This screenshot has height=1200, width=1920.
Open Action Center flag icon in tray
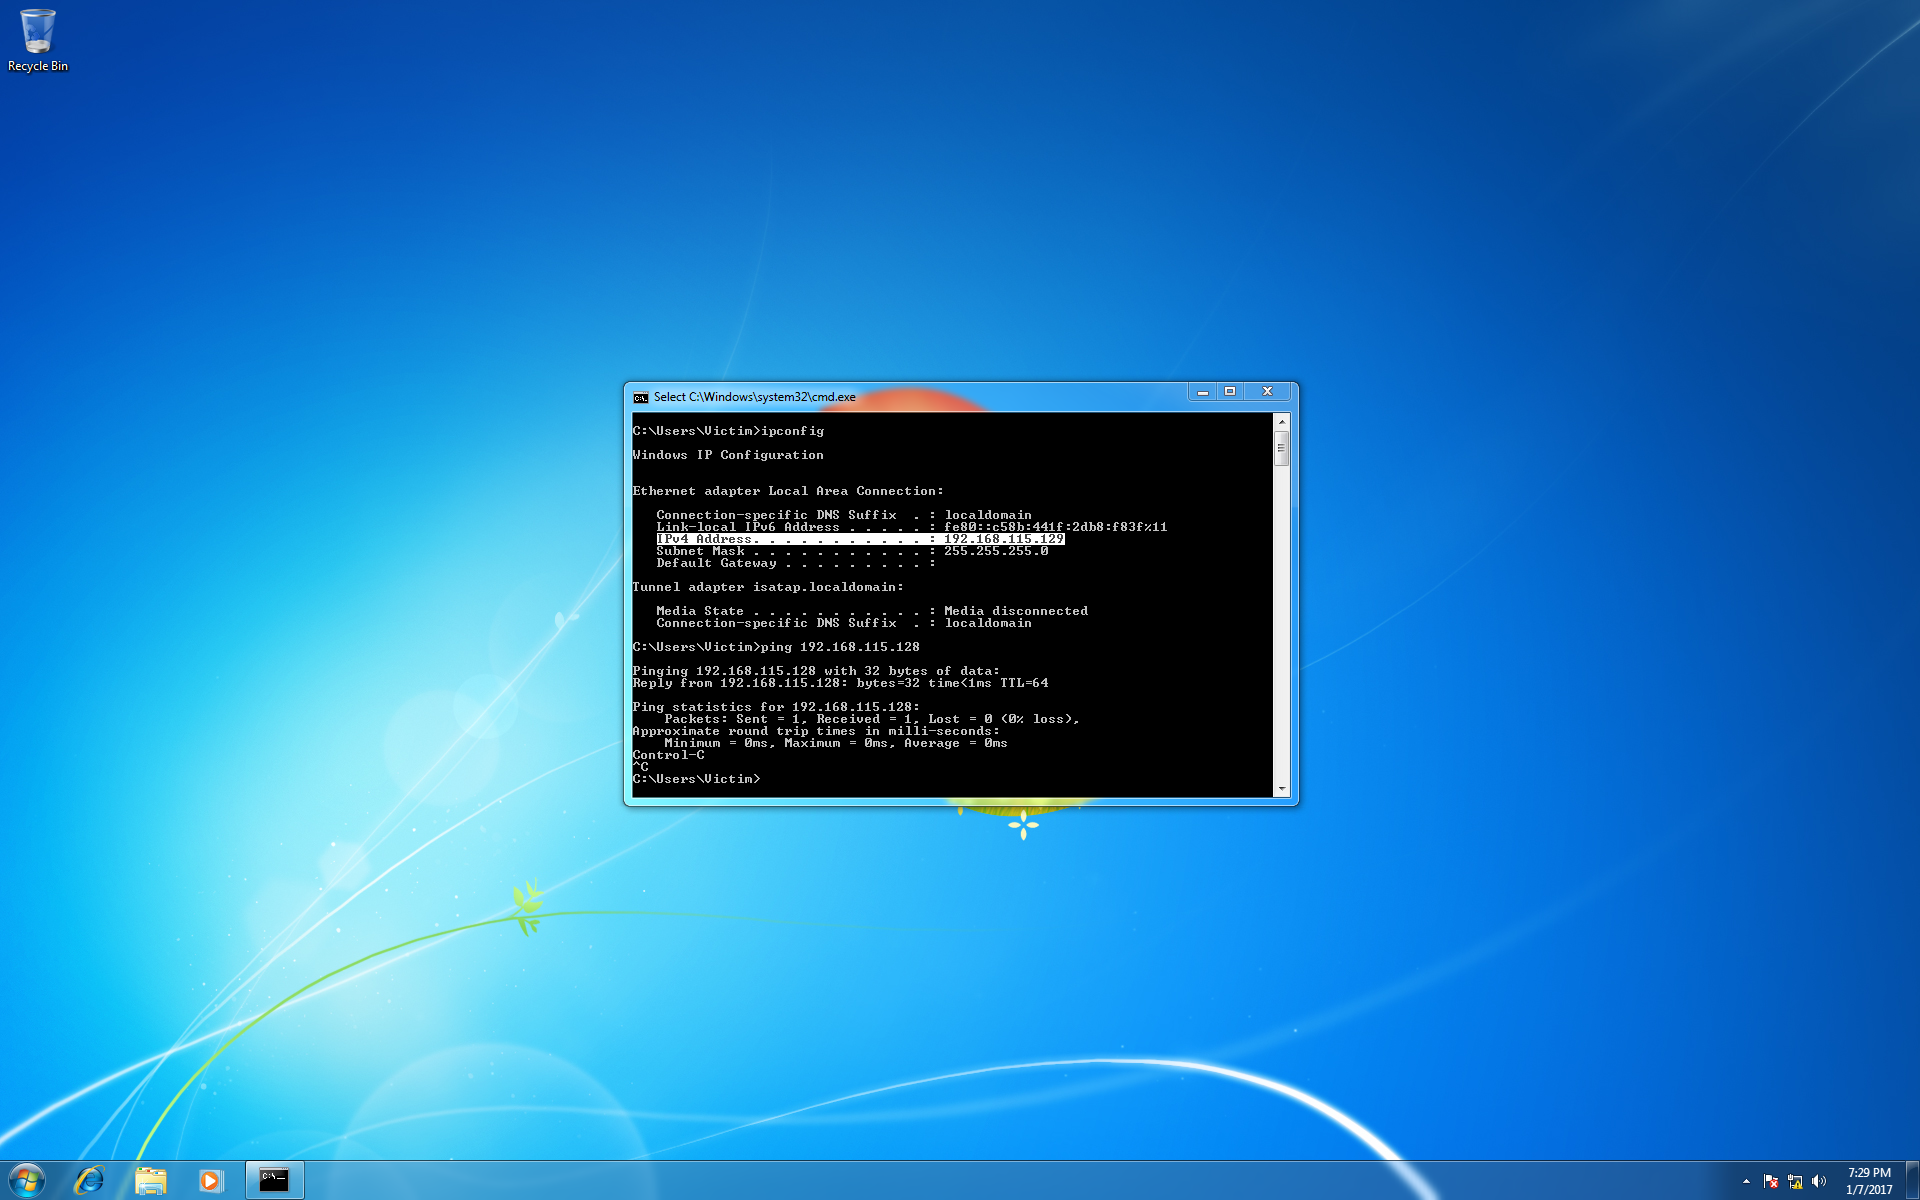click(x=1771, y=1182)
